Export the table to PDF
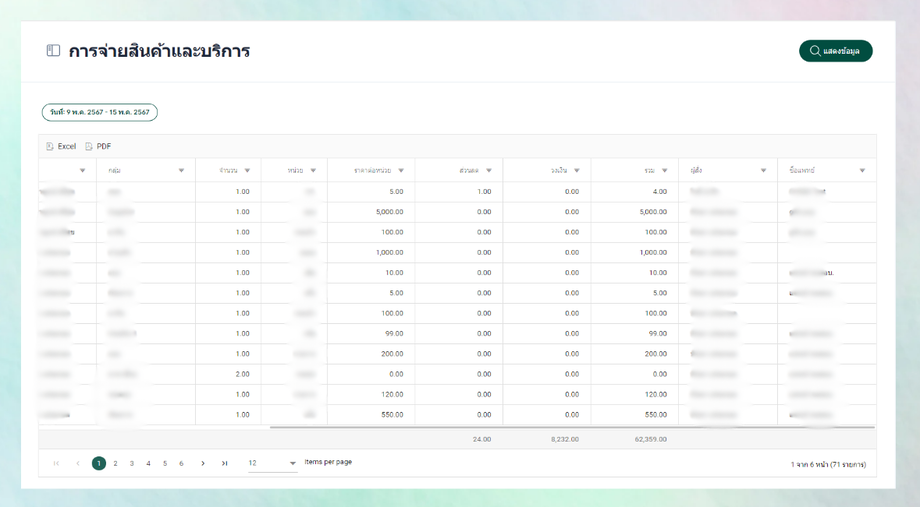Viewport: 920px width, 507px height. (98, 146)
